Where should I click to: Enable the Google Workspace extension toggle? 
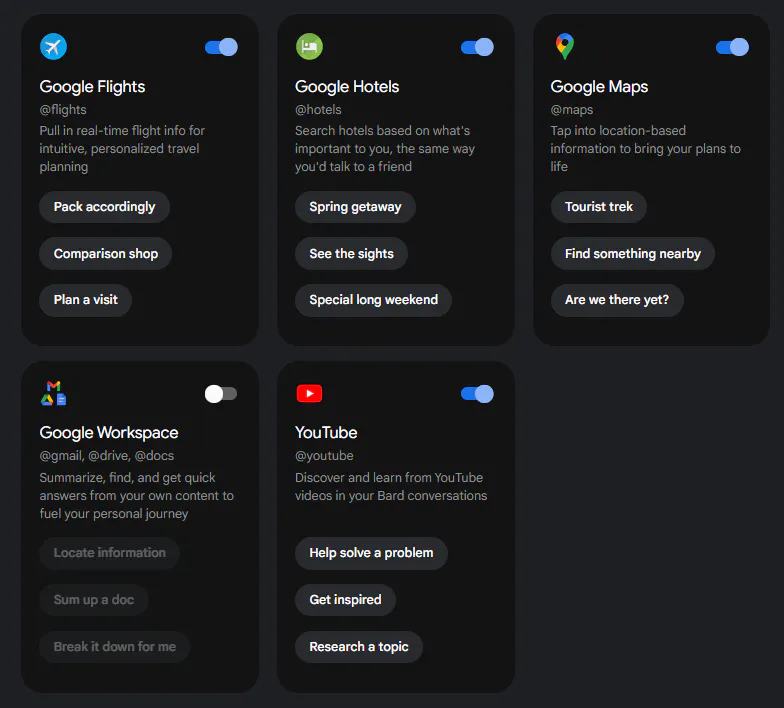pos(221,393)
